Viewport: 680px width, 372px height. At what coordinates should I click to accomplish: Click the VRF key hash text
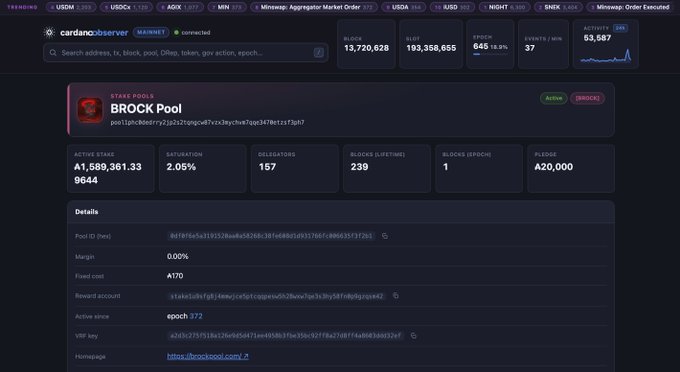coord(286,336)
